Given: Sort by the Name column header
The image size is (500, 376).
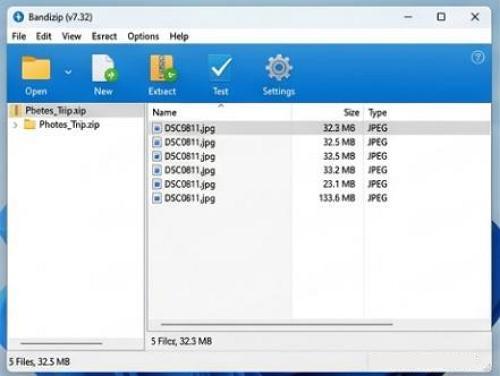Looking at the screenshot, I should 164,113.
